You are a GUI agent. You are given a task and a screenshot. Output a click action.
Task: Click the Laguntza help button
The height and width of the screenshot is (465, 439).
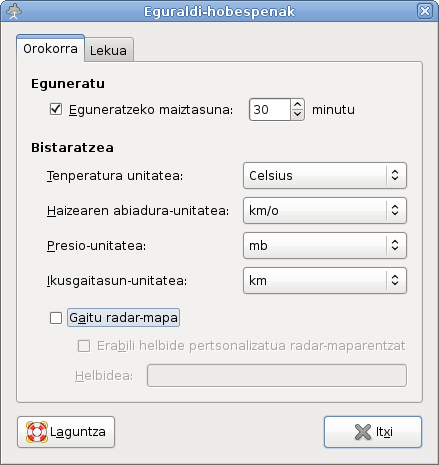(66, 432)
